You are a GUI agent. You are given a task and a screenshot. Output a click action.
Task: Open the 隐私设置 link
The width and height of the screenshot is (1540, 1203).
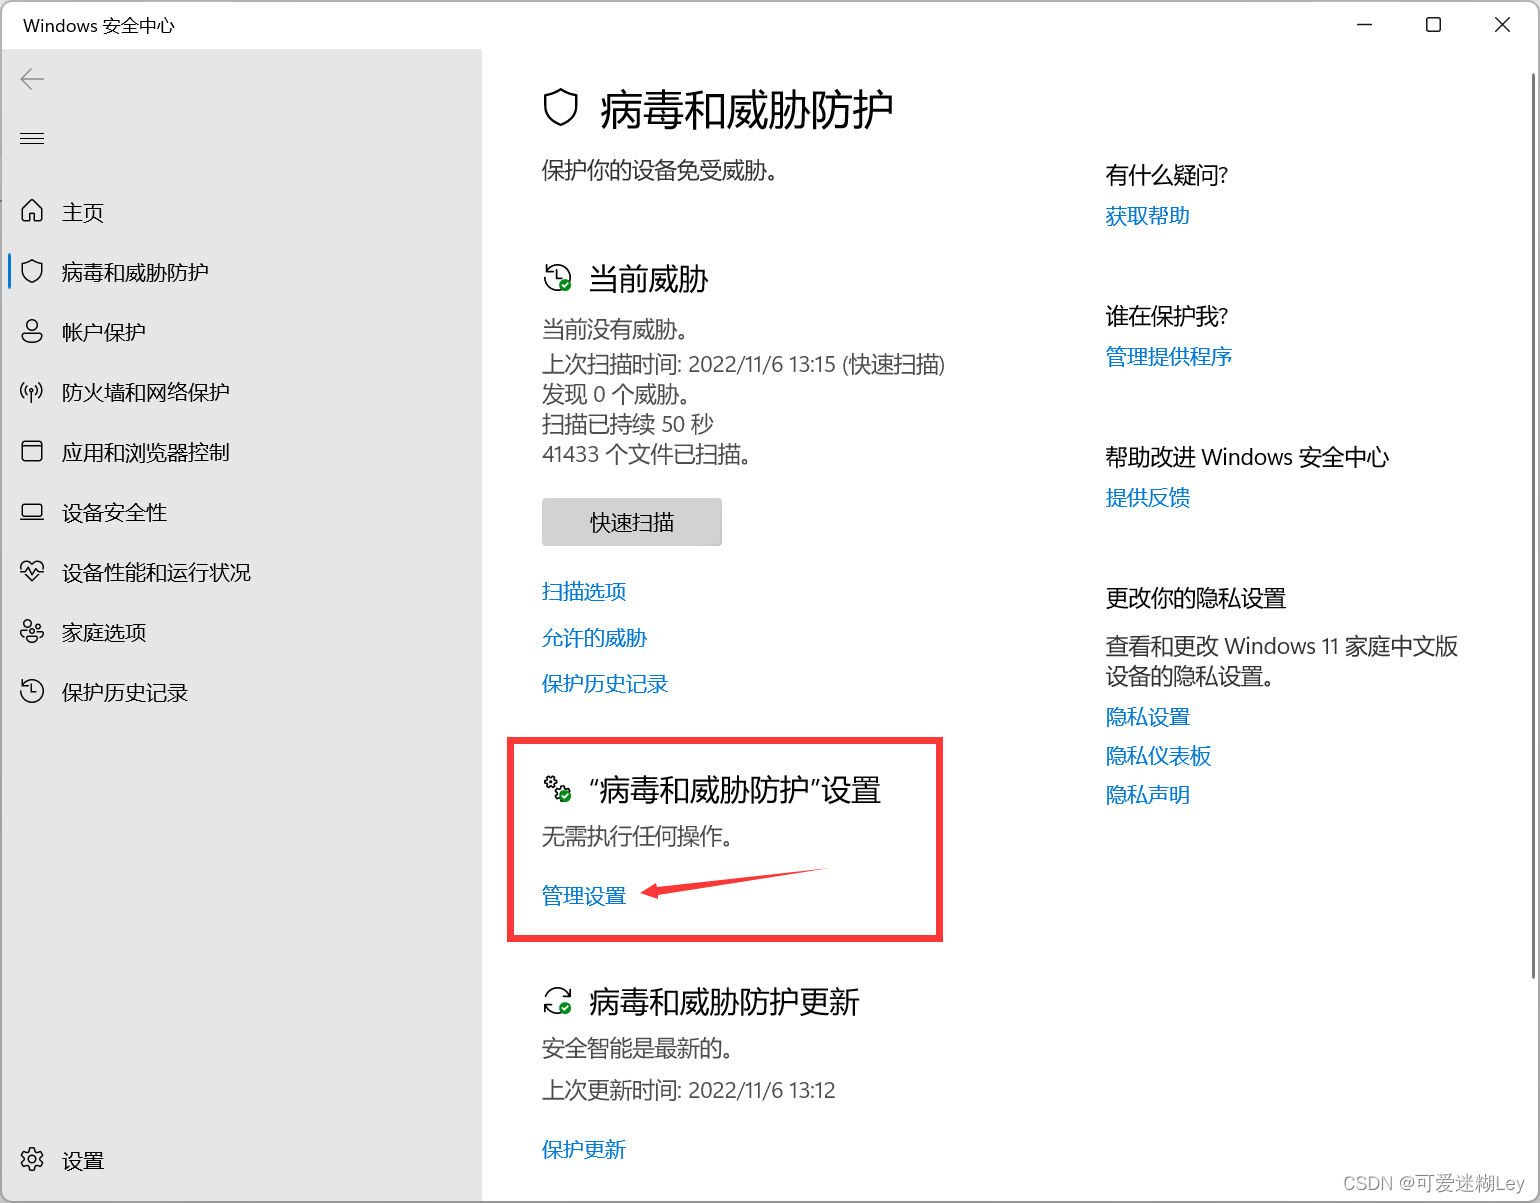1148,716
